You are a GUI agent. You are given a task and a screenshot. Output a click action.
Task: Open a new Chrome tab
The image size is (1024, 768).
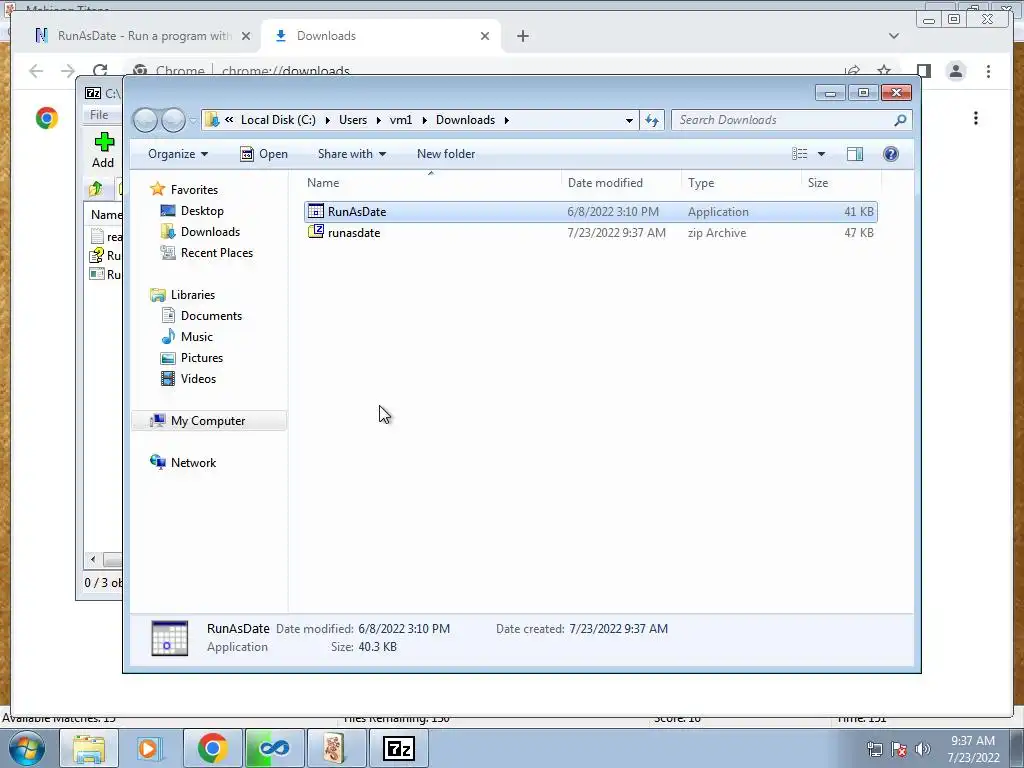[x=522, y=36]
